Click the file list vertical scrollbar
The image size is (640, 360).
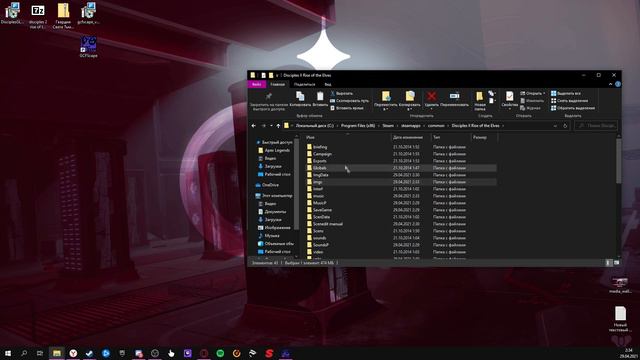pos(618,161)
